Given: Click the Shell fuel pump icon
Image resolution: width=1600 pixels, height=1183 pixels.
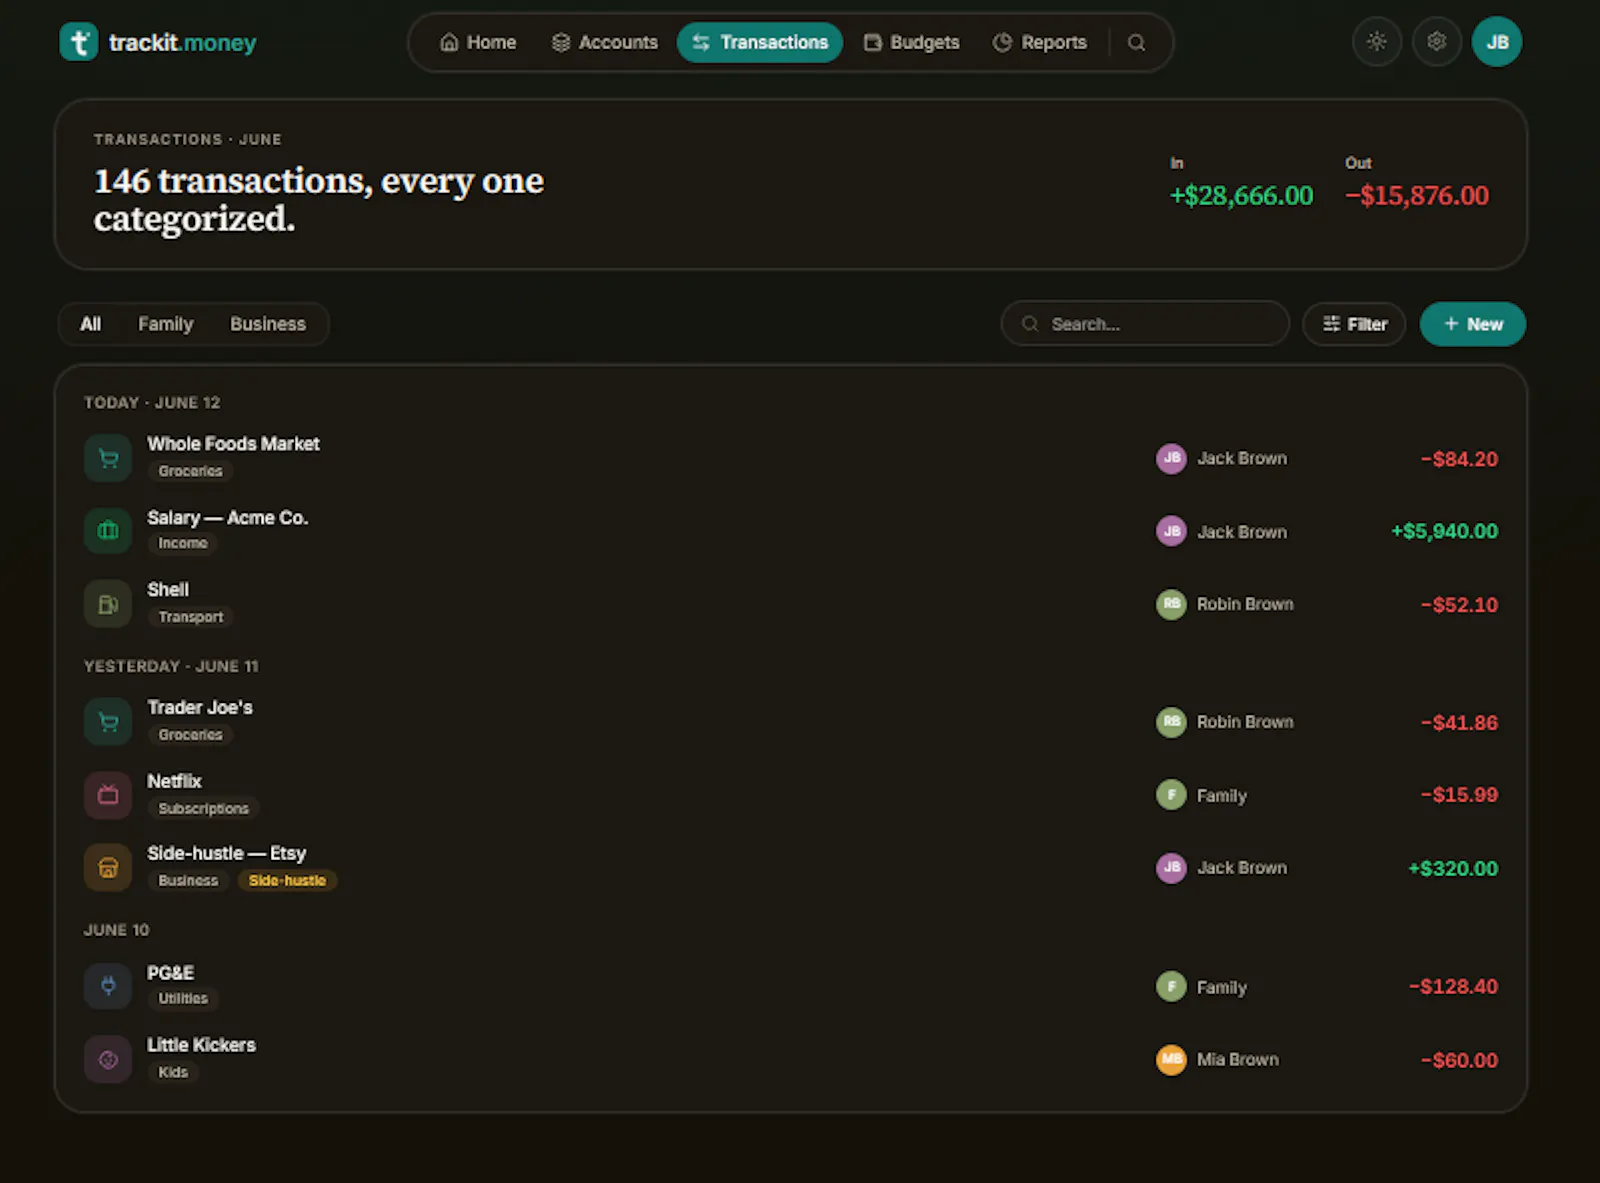Looking at the screenshot, I should [x=108, y=604].
